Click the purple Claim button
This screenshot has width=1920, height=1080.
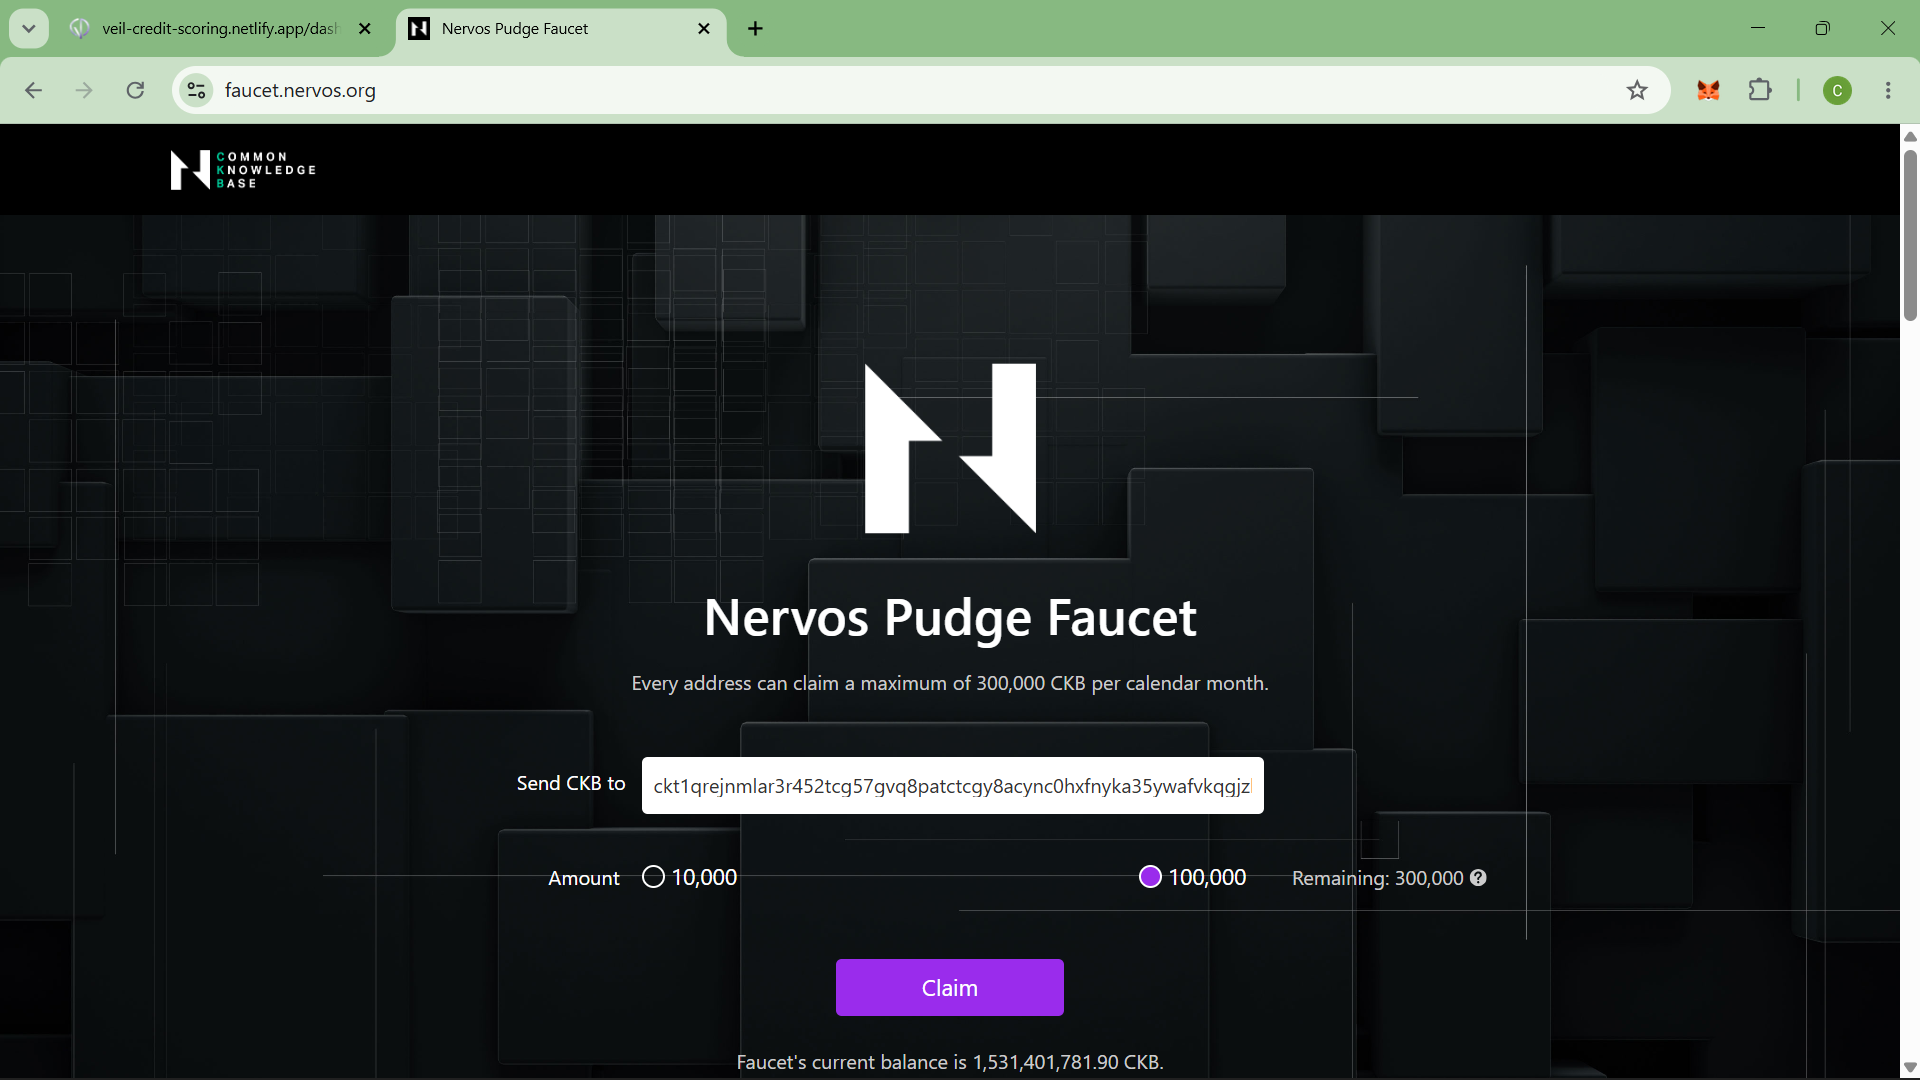tap(950, 988)
